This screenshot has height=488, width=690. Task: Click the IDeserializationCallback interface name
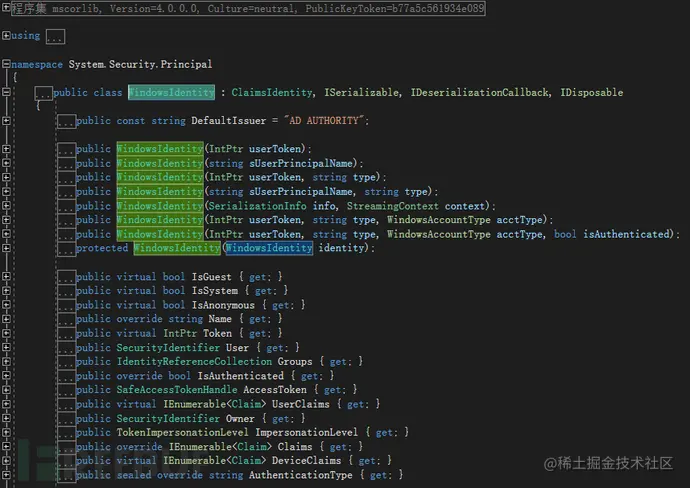[480, 92]
